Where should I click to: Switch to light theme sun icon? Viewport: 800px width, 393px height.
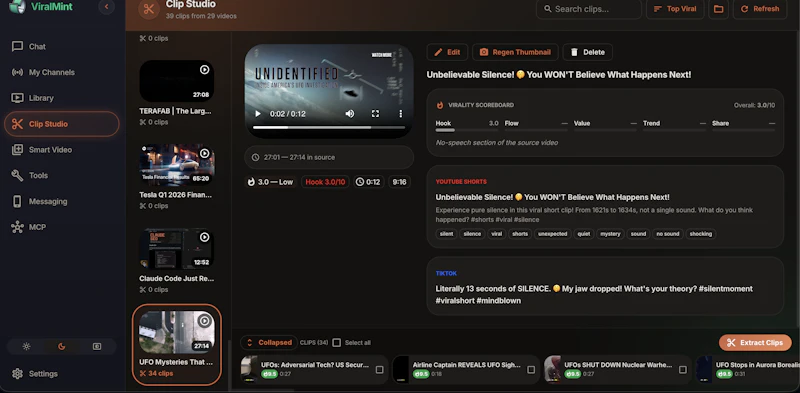point(27,347)
